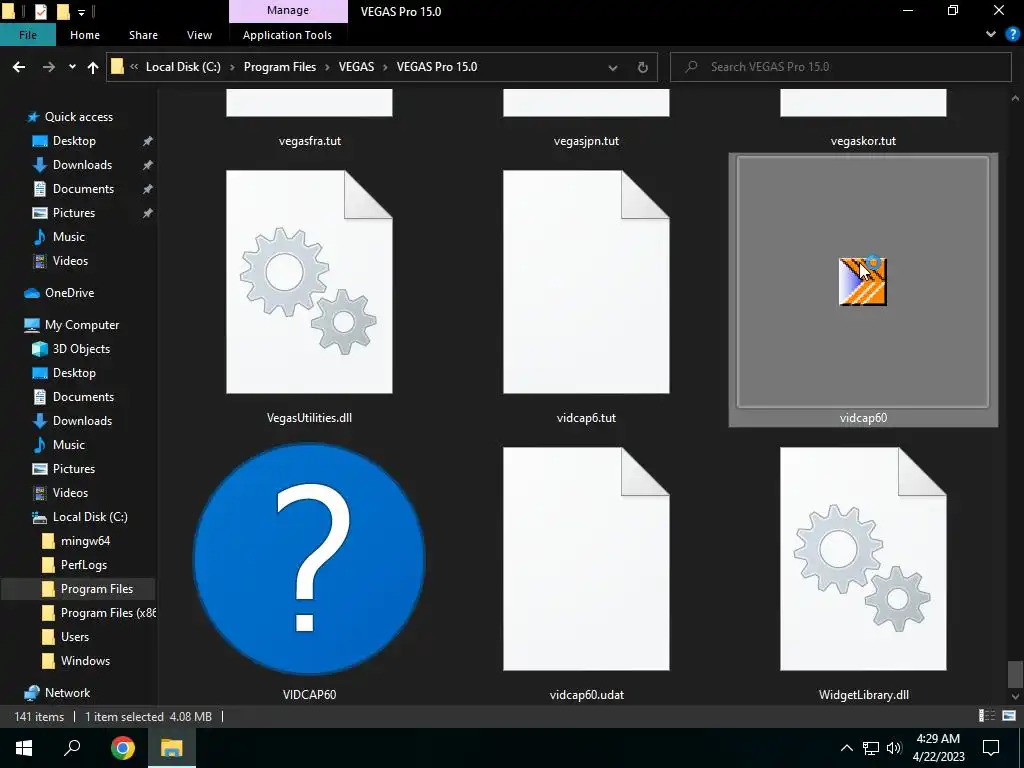Open PerfLogs folder in sidebar

click(x=84, y=565)
